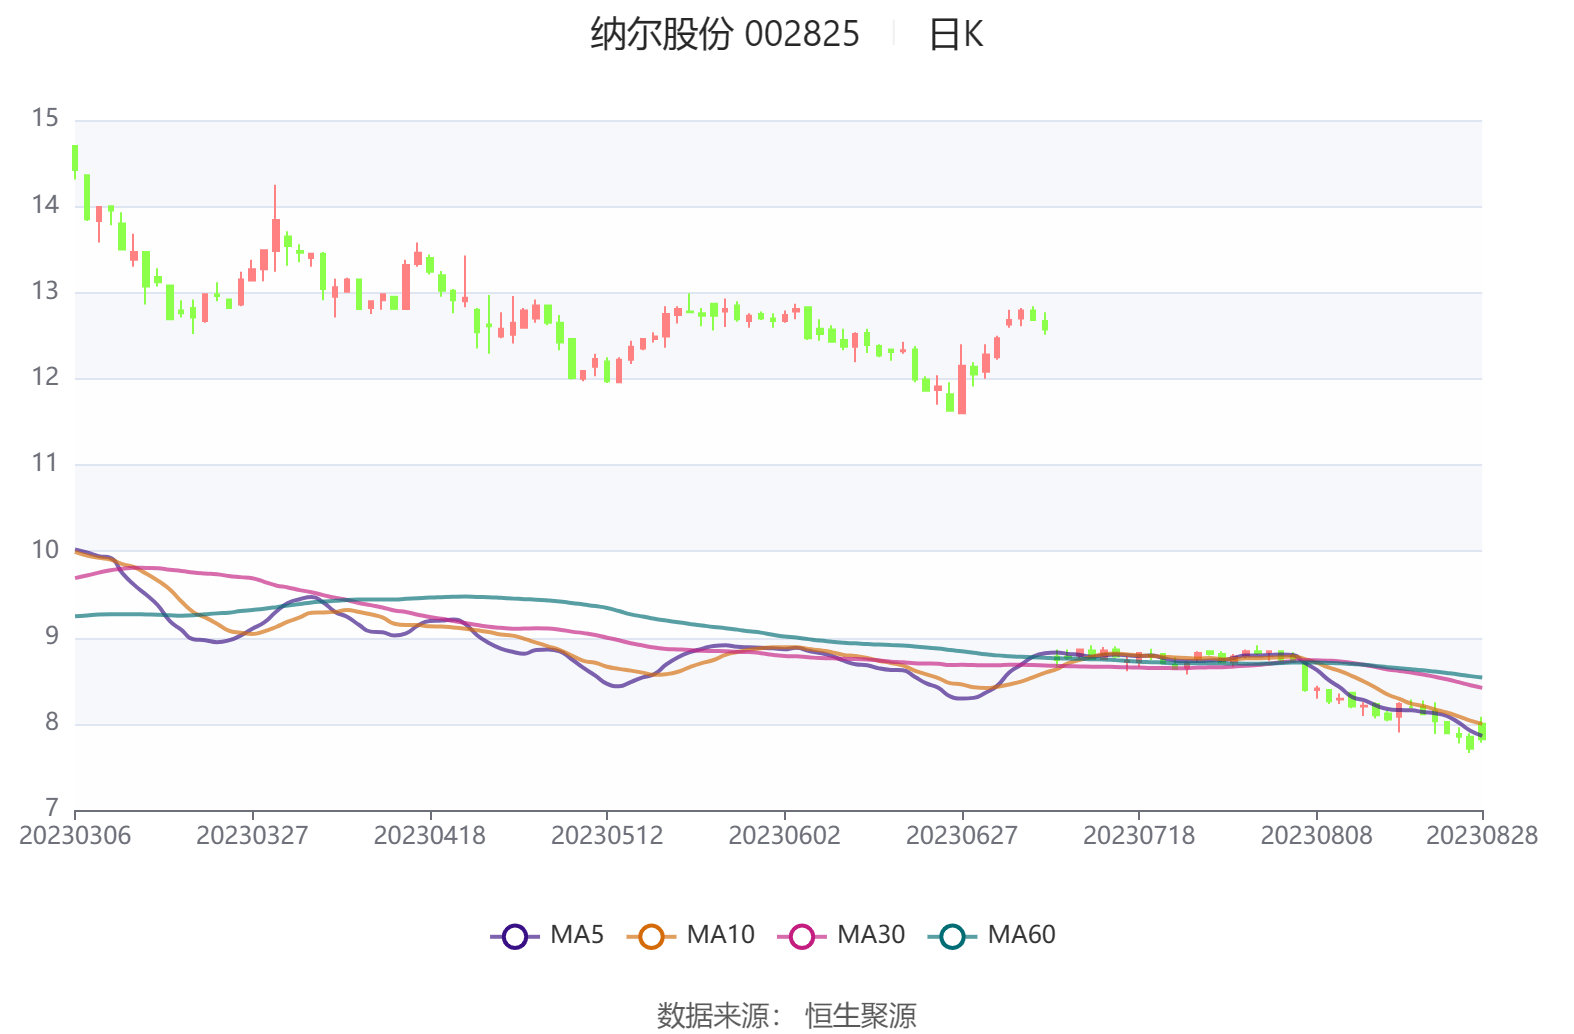This screenshot has height=1034, width=1574.
Task: Toggle the MA30 legend text label
Action: pyautogui.click(x=870, y=935)
